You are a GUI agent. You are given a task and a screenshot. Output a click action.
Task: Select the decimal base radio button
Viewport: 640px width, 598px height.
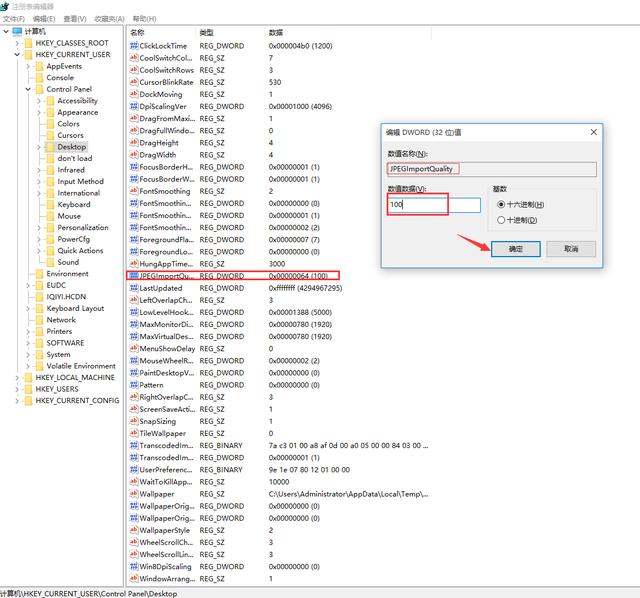coord(501,220)
